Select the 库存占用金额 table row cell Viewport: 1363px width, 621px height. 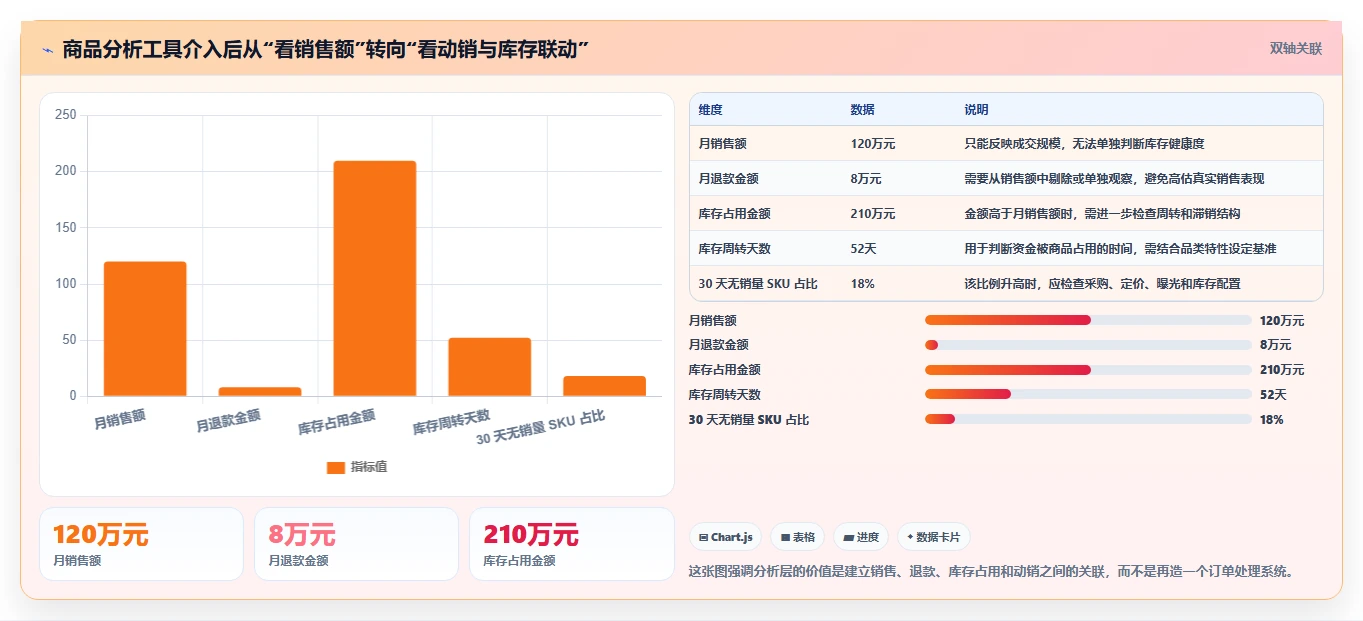click(734, 214)
